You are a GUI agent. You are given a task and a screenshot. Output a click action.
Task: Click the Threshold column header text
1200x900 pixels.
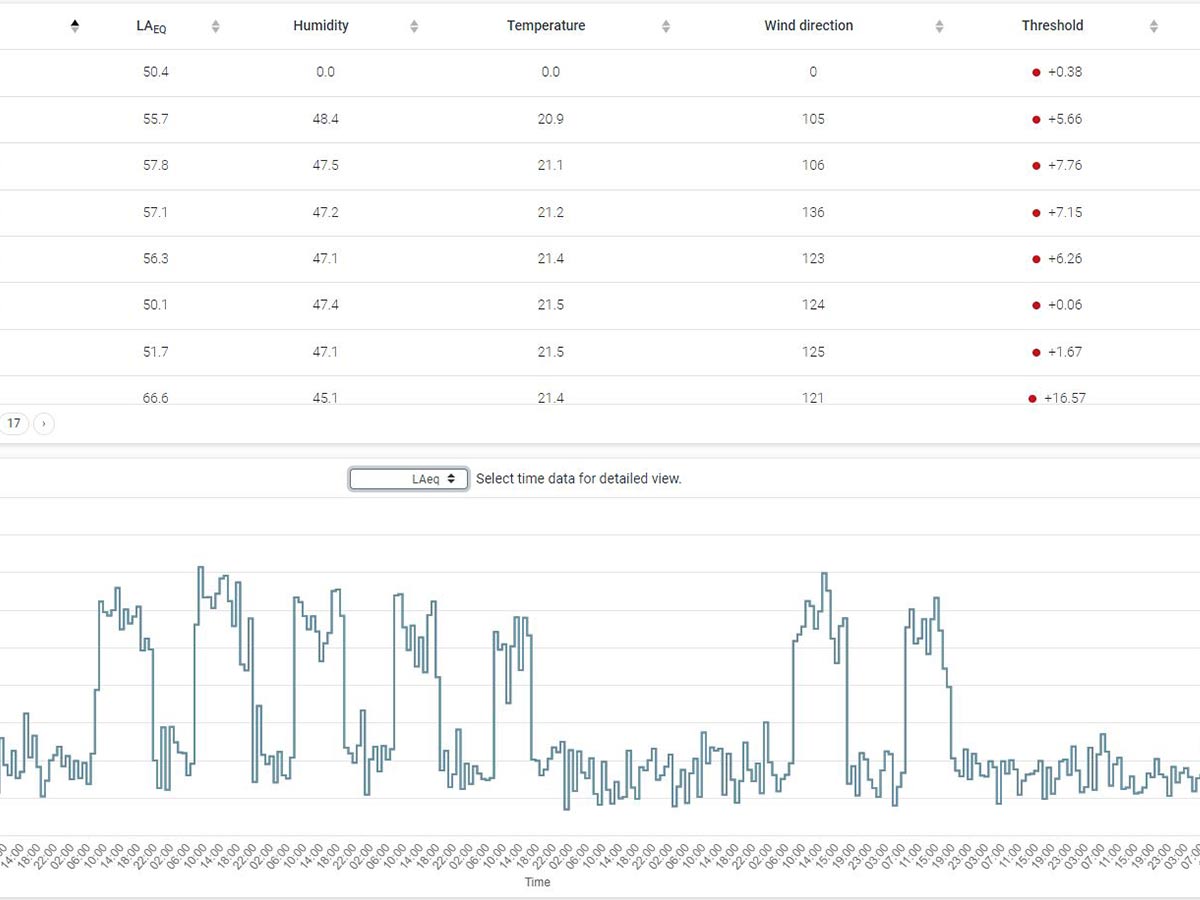(1052, 26)
